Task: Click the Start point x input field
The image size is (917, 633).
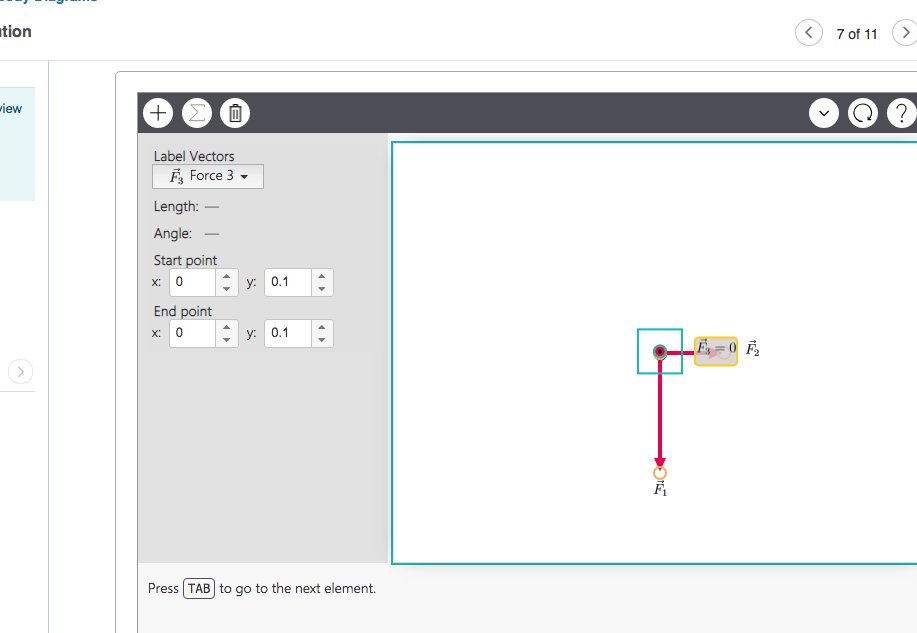Action: pos(195,282)
